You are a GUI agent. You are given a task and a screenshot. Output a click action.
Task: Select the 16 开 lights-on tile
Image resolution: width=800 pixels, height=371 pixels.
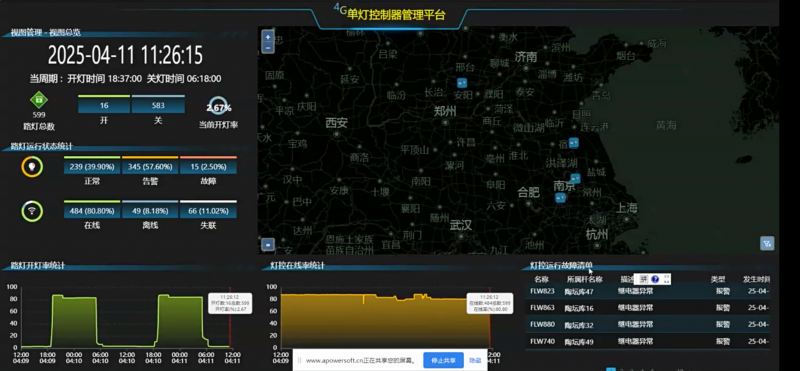[104, 105]
